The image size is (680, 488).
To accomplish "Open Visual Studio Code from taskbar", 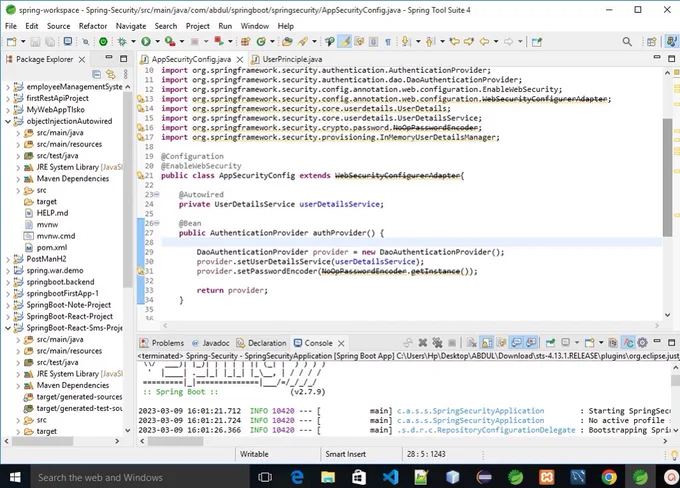I will [390, 477].
